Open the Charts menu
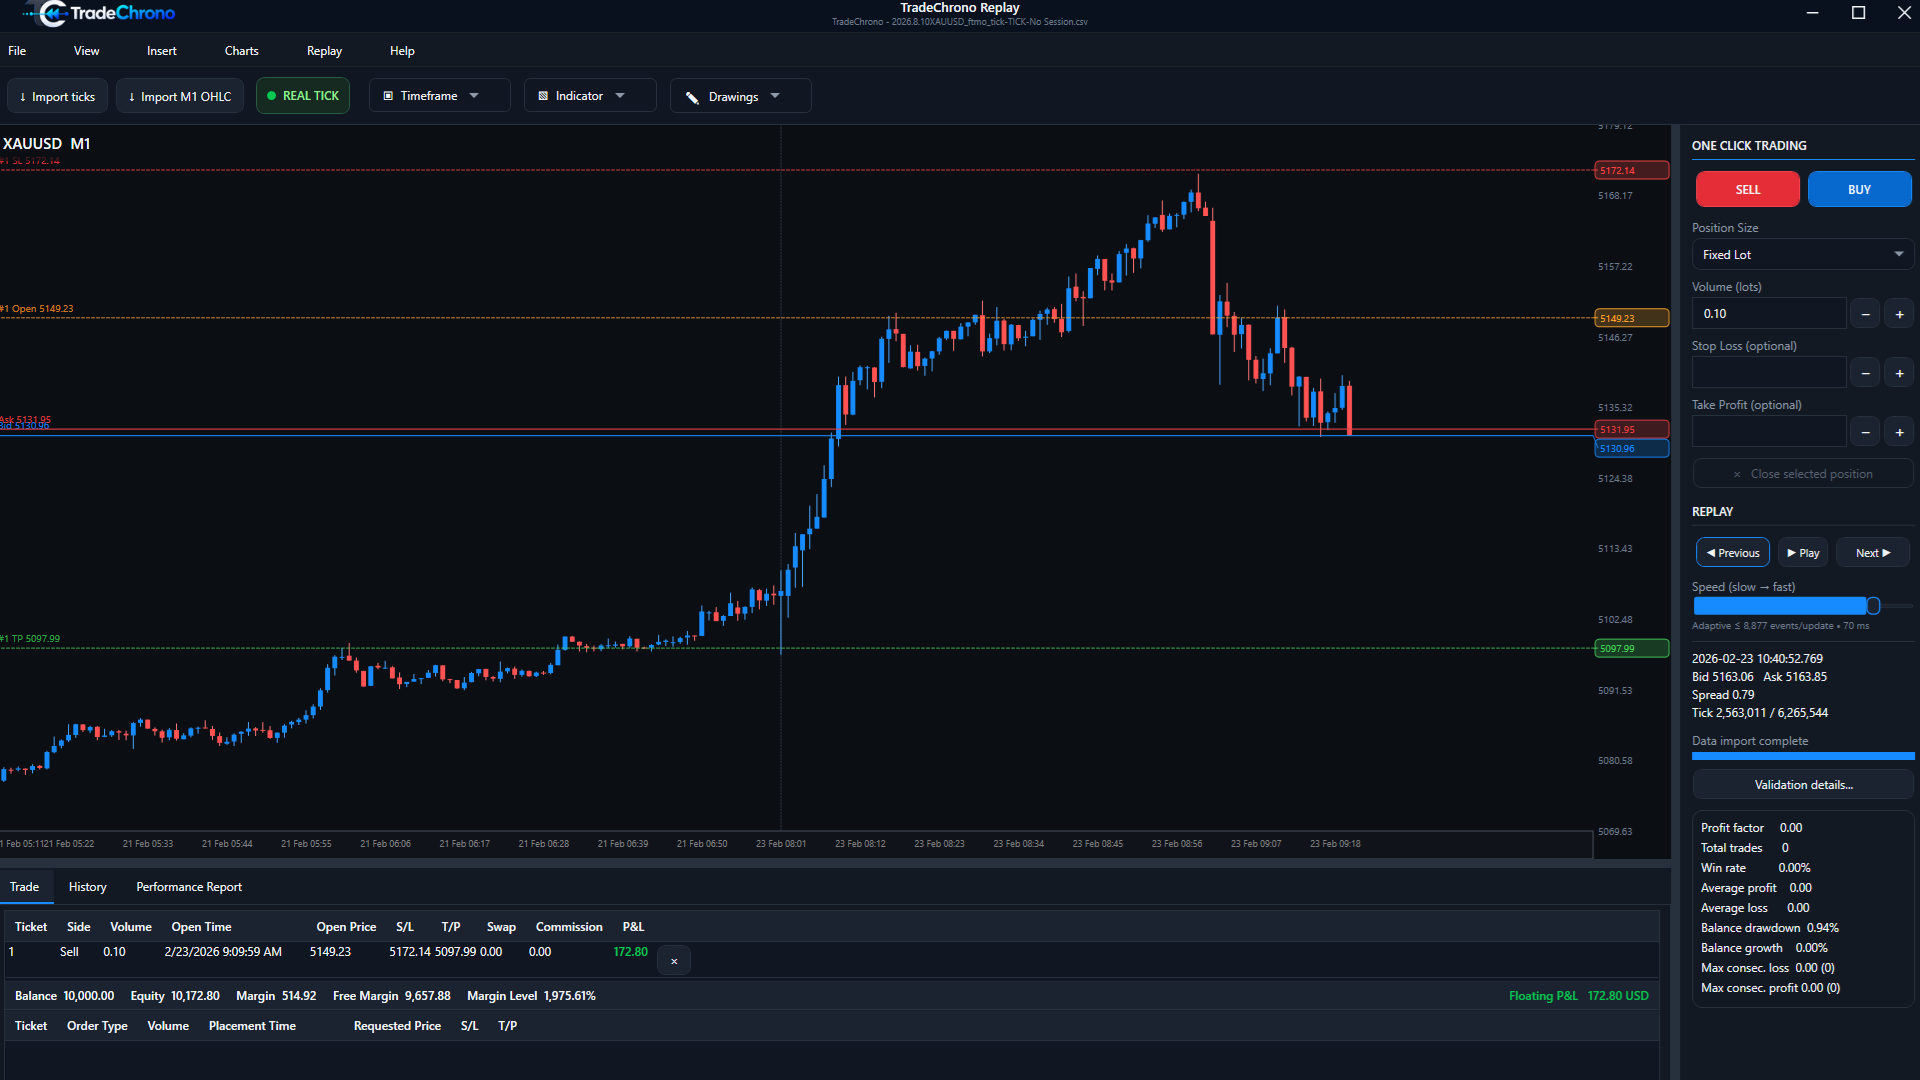 241,51
